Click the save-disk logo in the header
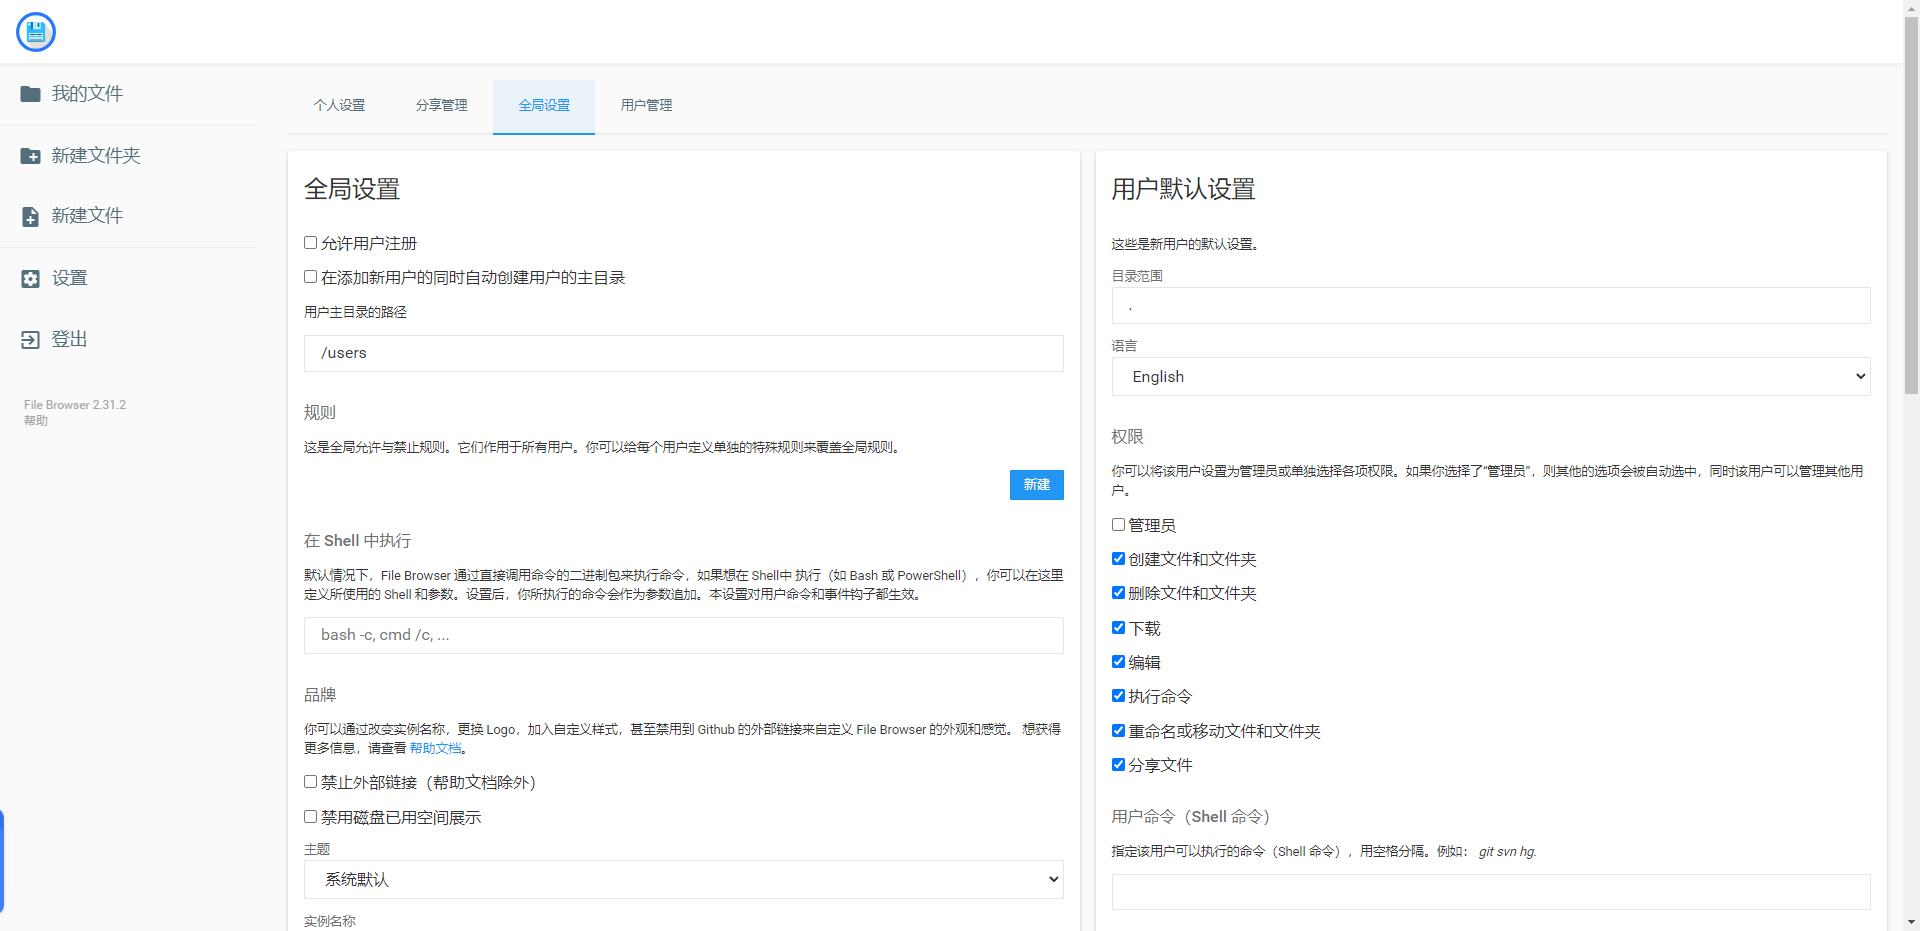This screenshot has height=931, width=1920. coord(35,31)
